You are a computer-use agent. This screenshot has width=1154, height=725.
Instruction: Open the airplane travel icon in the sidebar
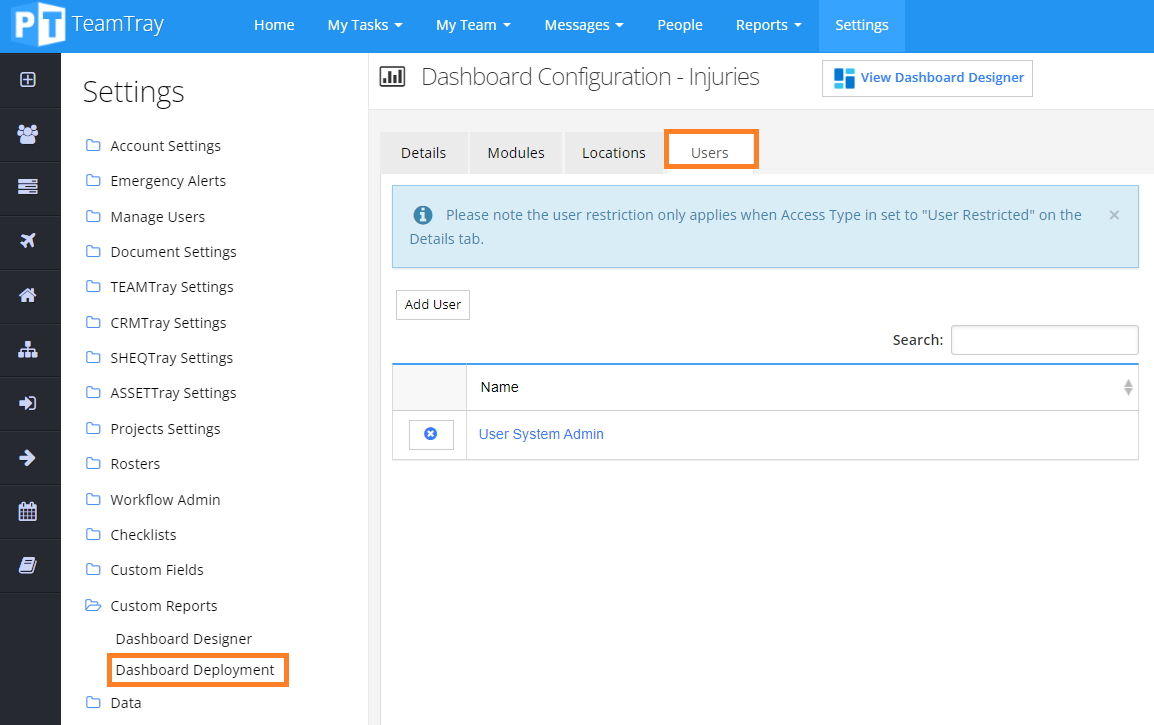(30, 241)
